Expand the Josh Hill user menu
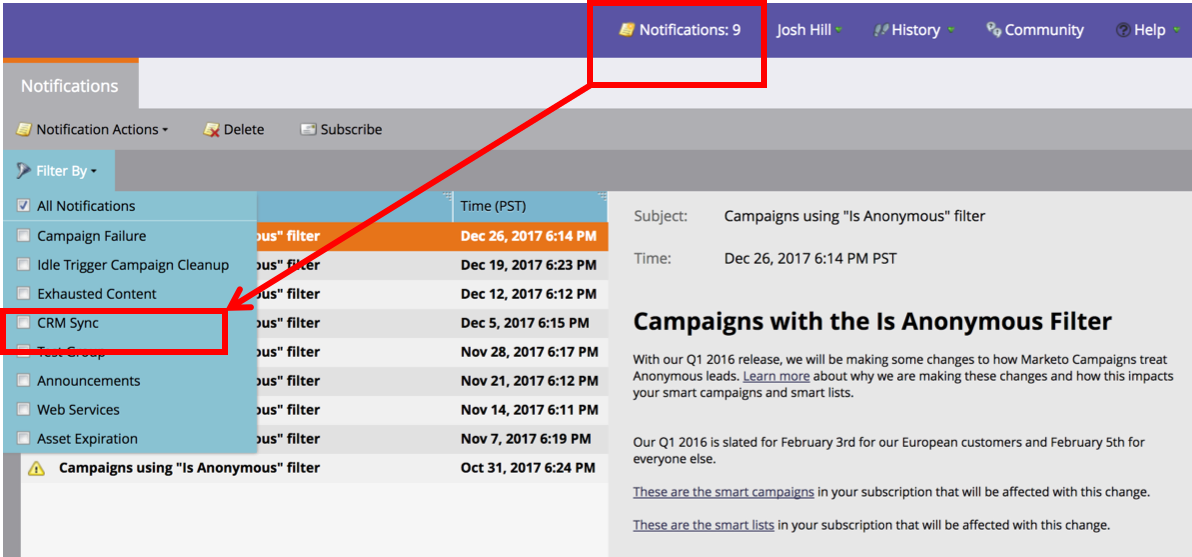Viewport: 1192px width, 557px height. tap(808, 30)
